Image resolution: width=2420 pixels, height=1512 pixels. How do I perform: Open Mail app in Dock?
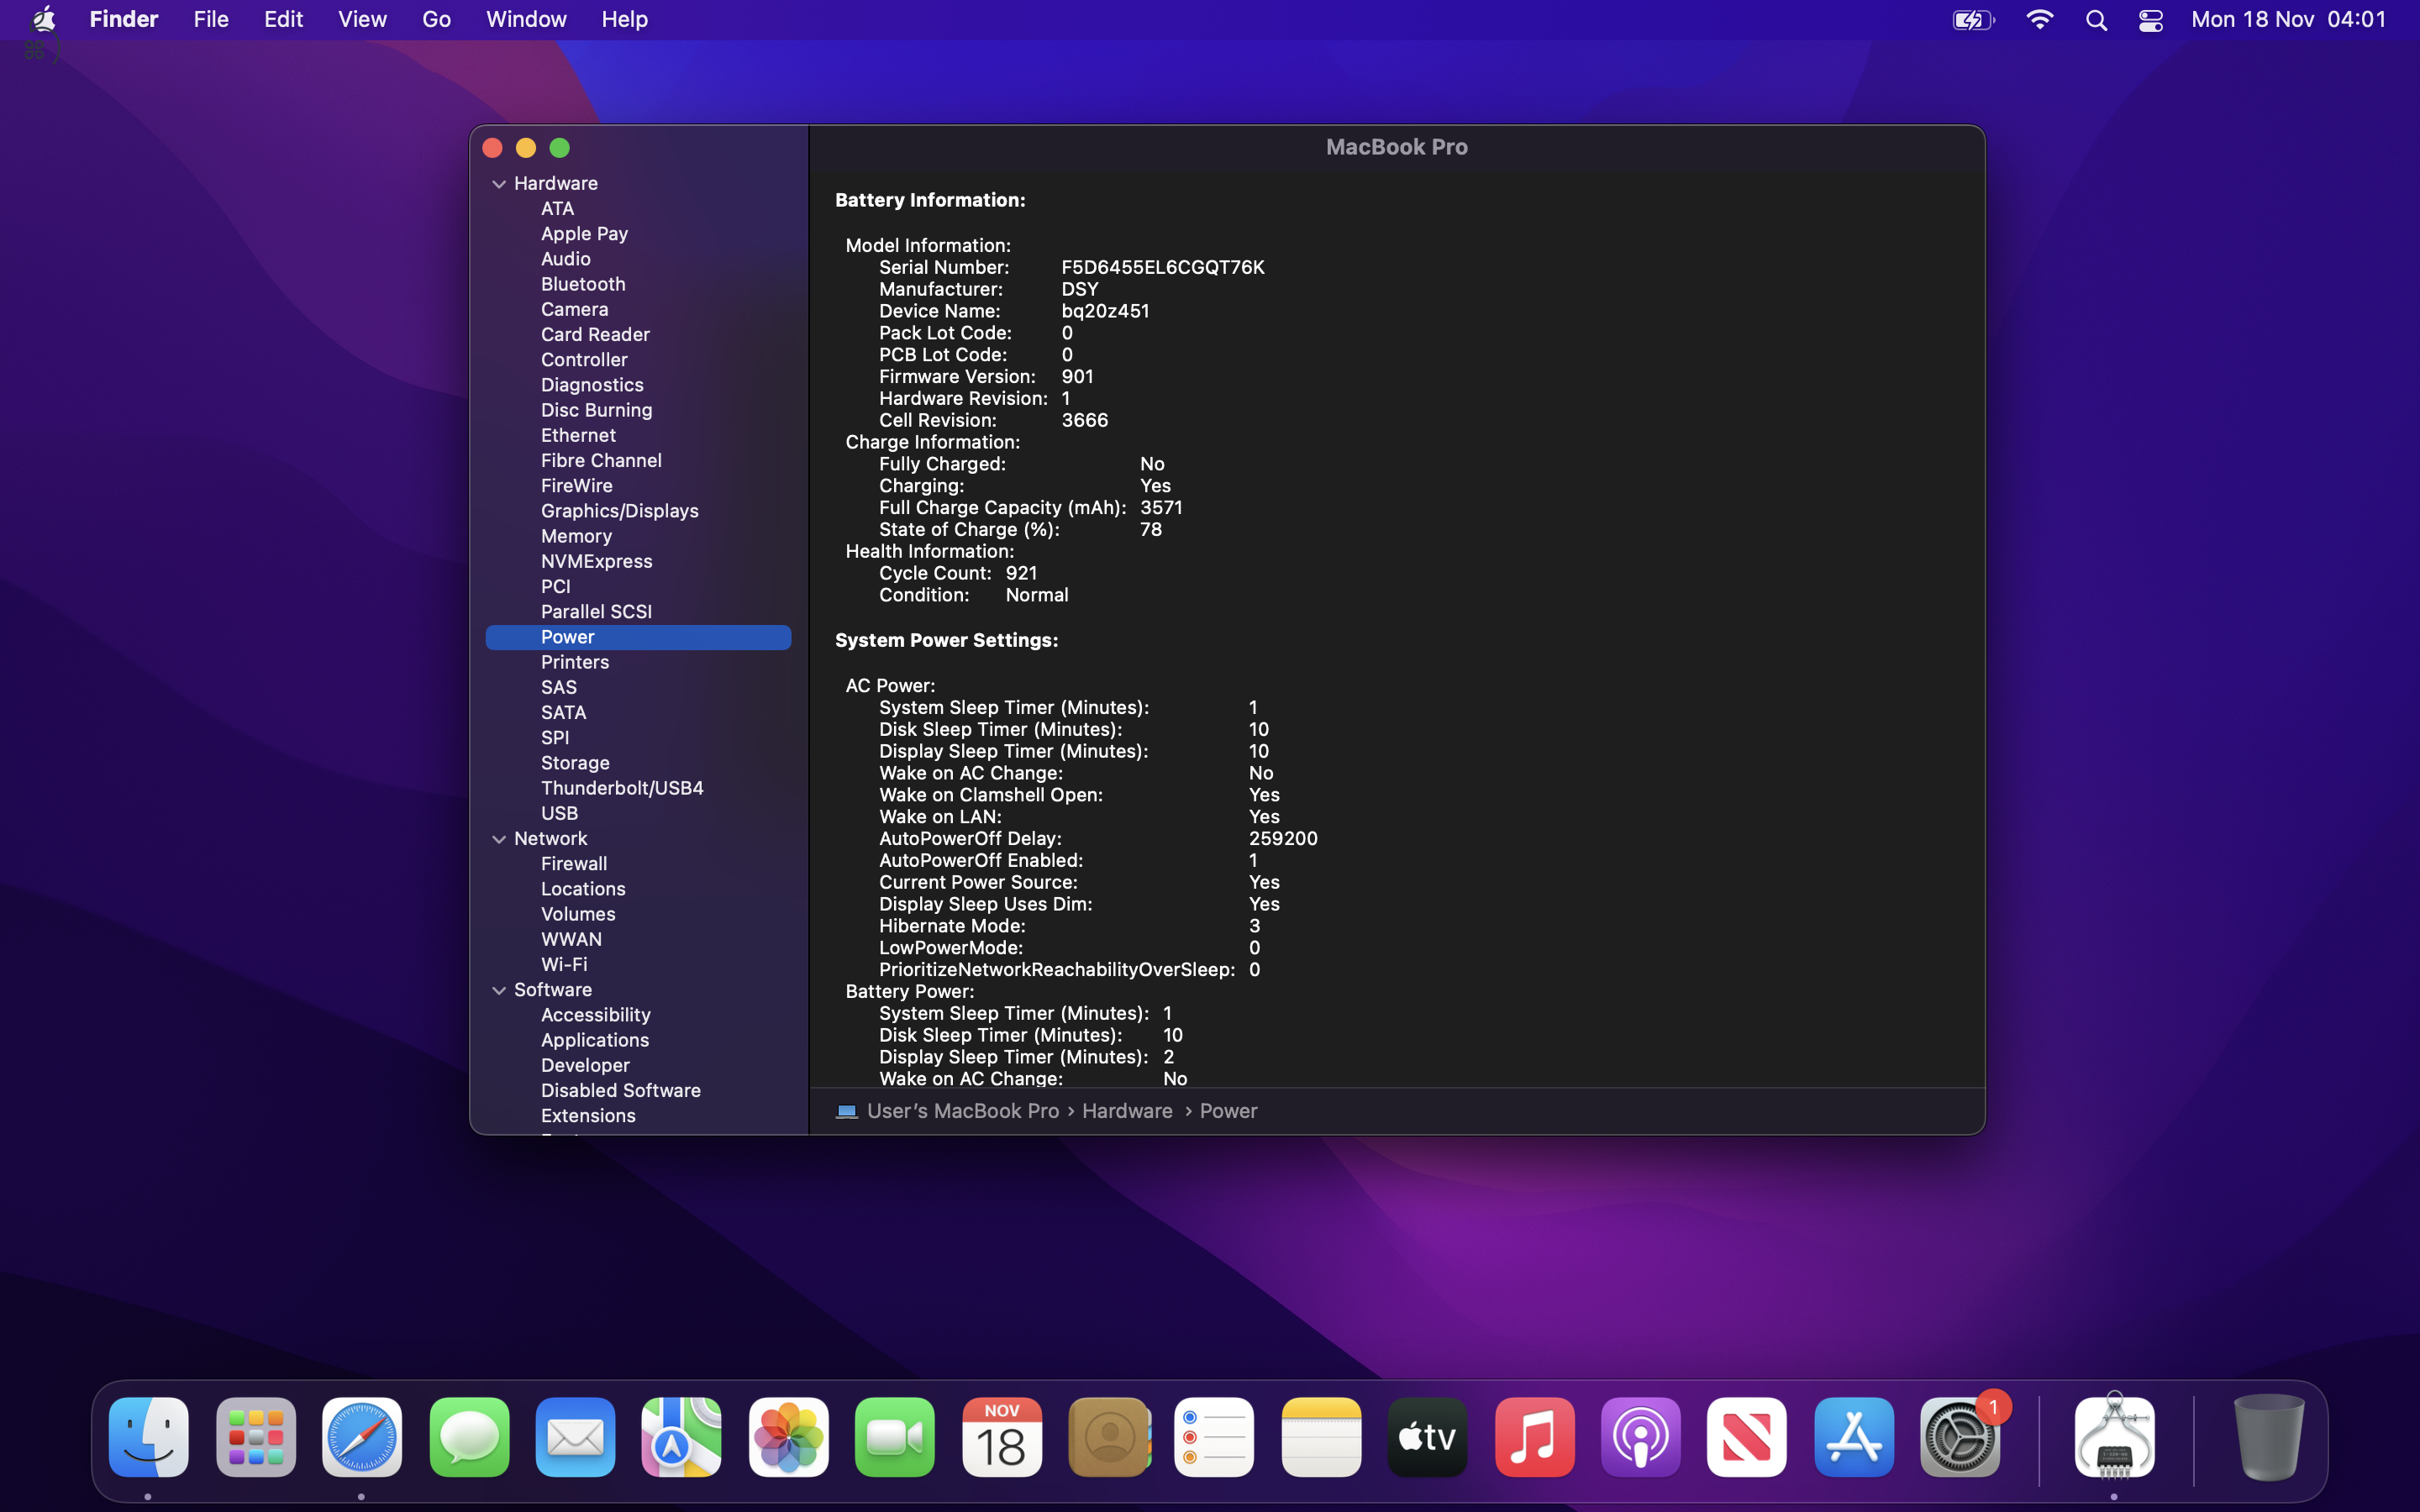click(x=575, y=1437)
